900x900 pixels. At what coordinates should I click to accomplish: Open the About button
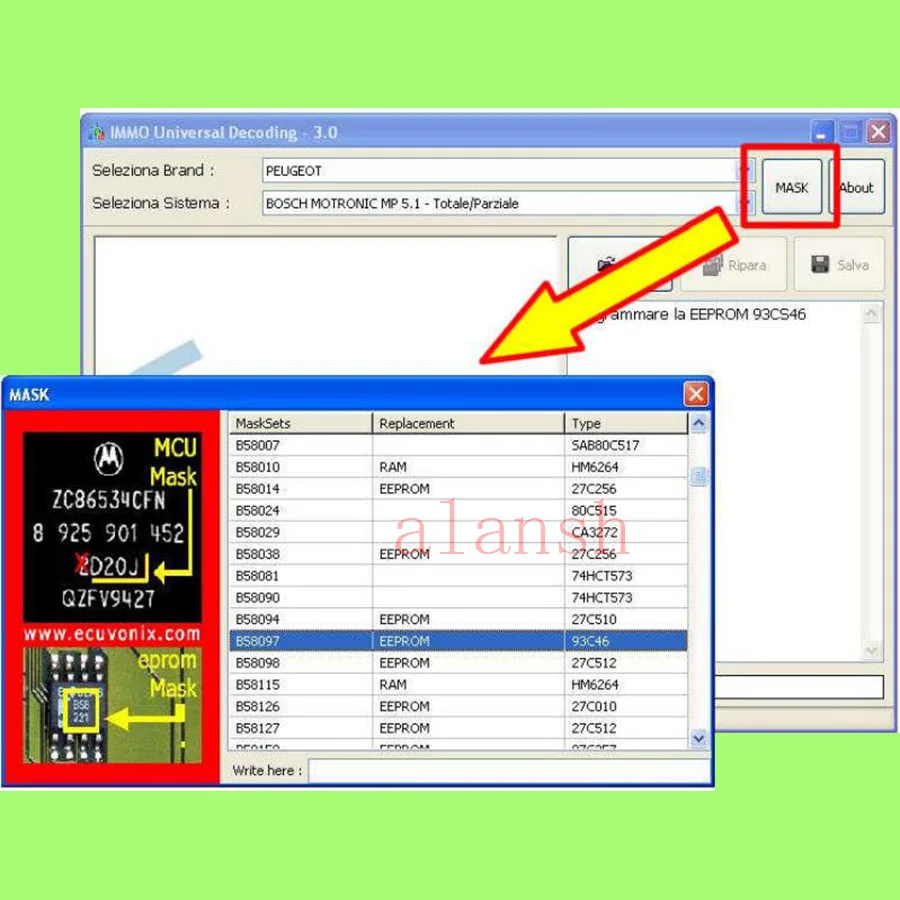click(857, 187)
